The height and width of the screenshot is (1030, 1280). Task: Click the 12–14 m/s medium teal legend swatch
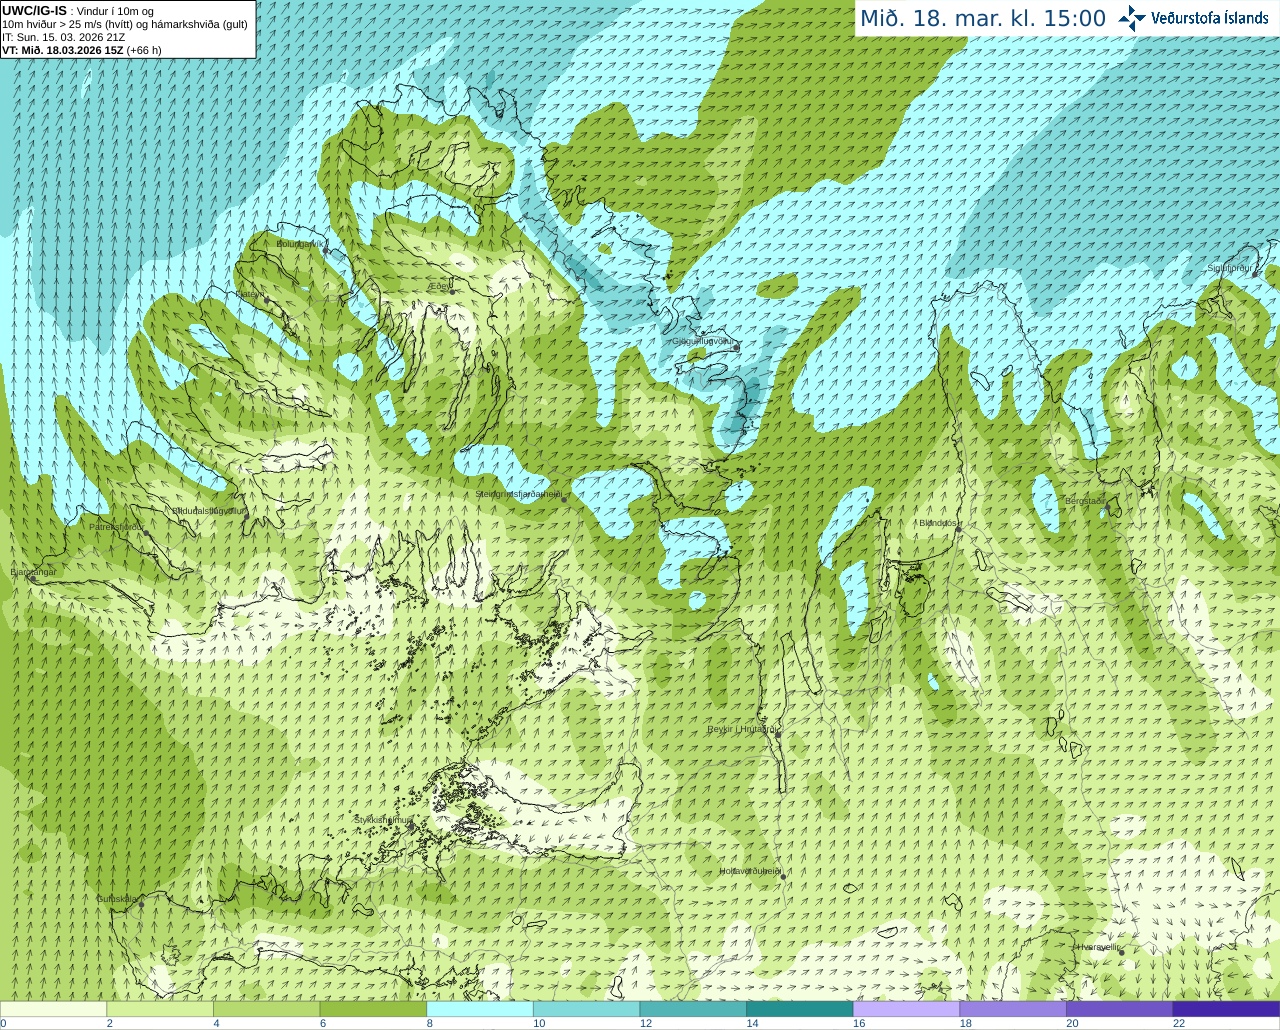click(x=693, y=1009)
